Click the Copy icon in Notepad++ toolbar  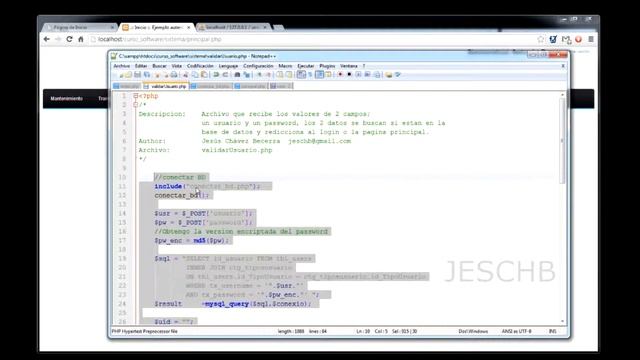coord(195,75)
